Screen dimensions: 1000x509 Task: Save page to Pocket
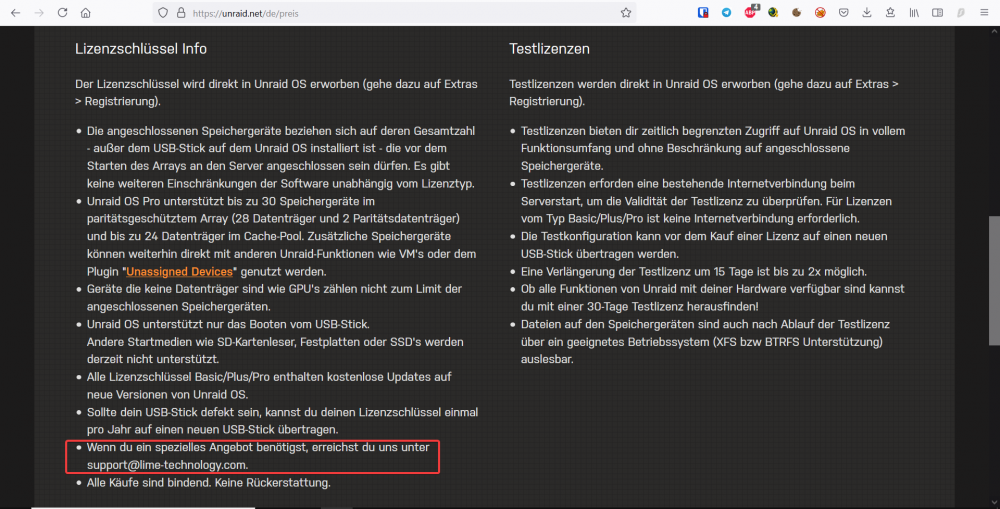(843, 13)
